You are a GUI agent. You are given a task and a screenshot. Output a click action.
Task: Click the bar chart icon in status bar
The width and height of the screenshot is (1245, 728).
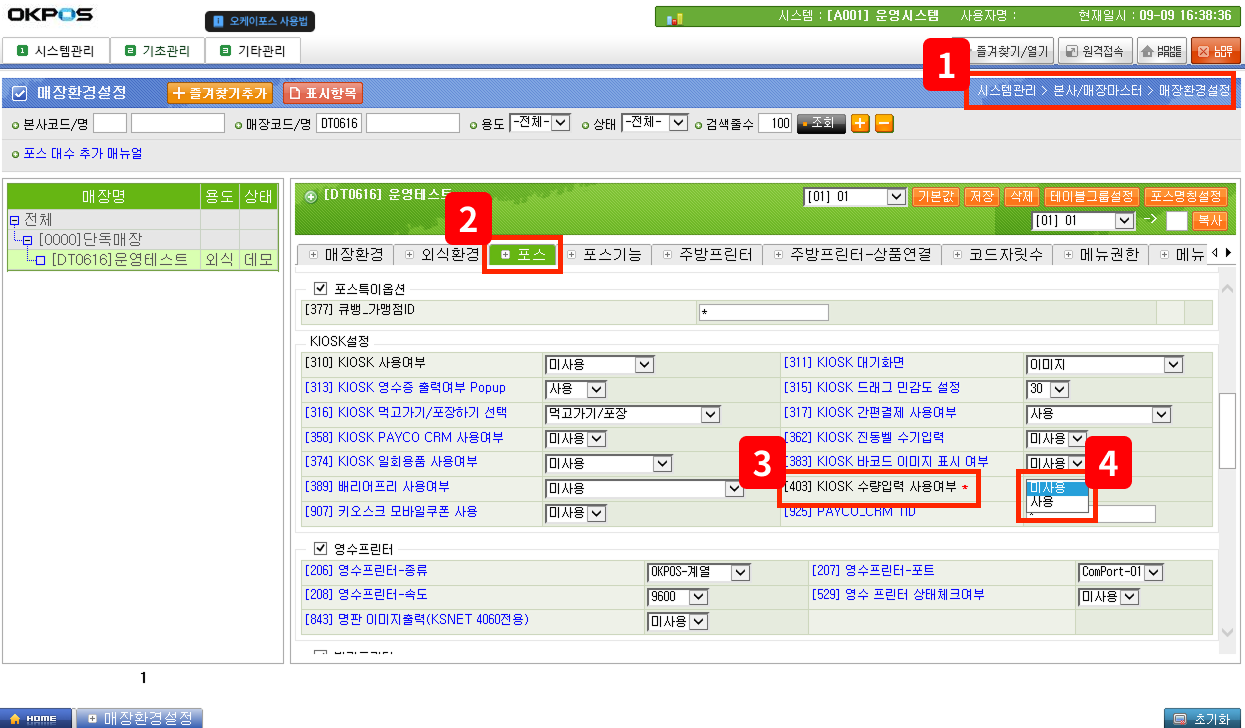(675, 17)
